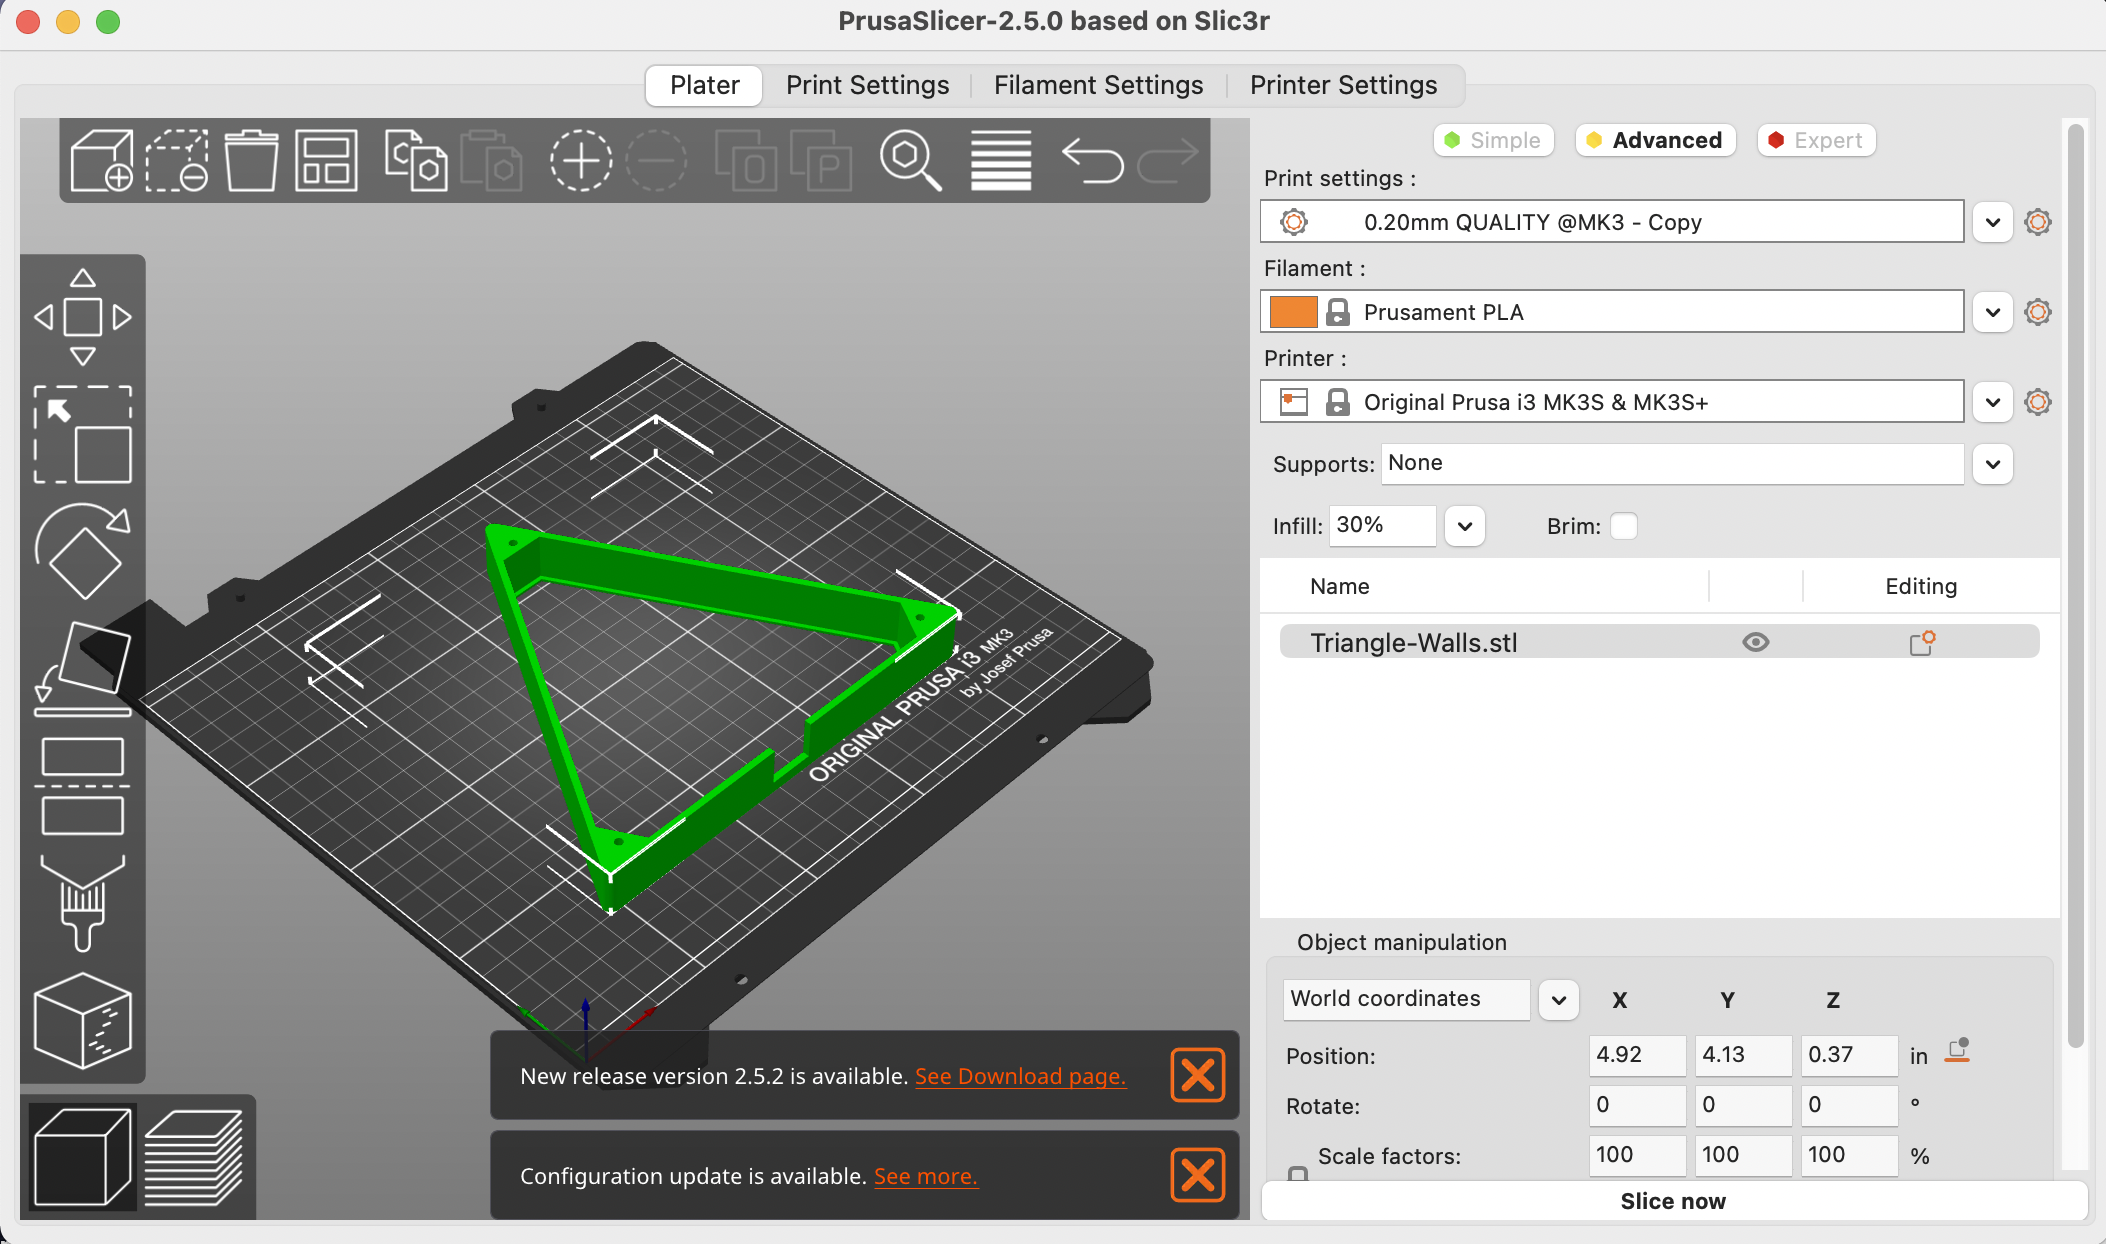Image resolution: width=2106 pixels, height=1244 pixels.
Task: Click the Rotate Z input field
Action: pos(1849,1105)
